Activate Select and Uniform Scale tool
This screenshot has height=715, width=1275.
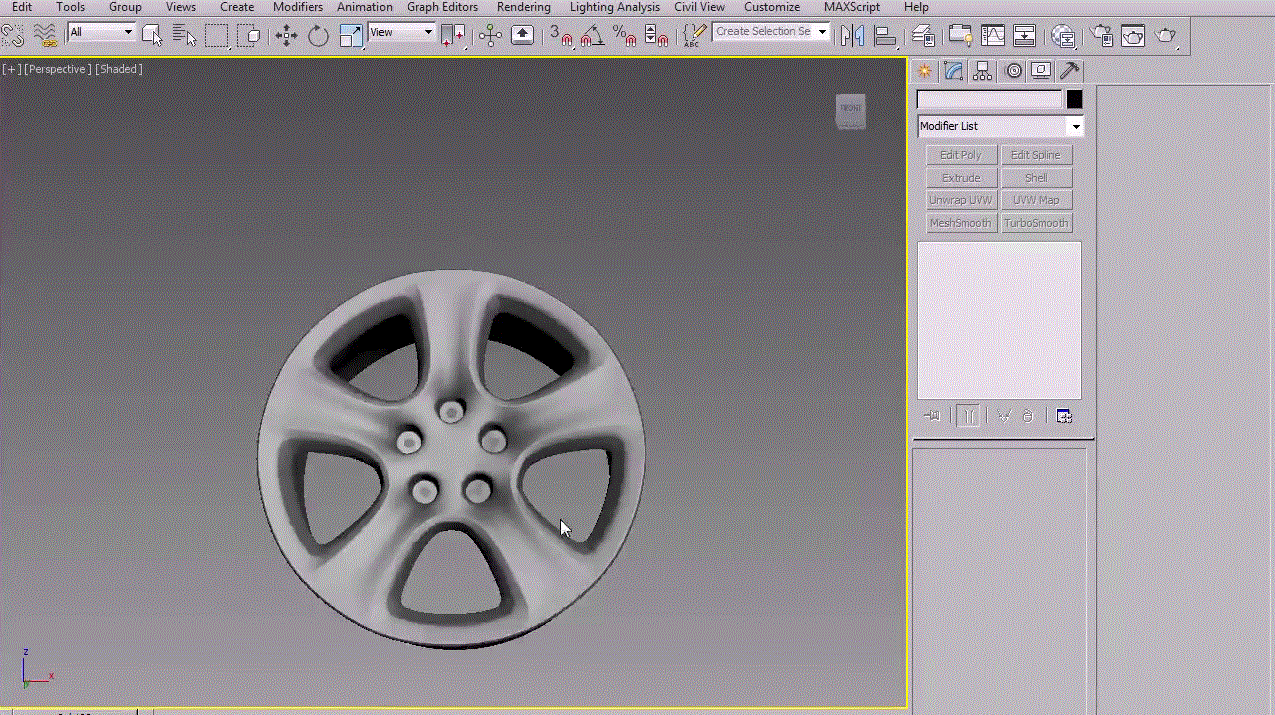click(351, 36)
